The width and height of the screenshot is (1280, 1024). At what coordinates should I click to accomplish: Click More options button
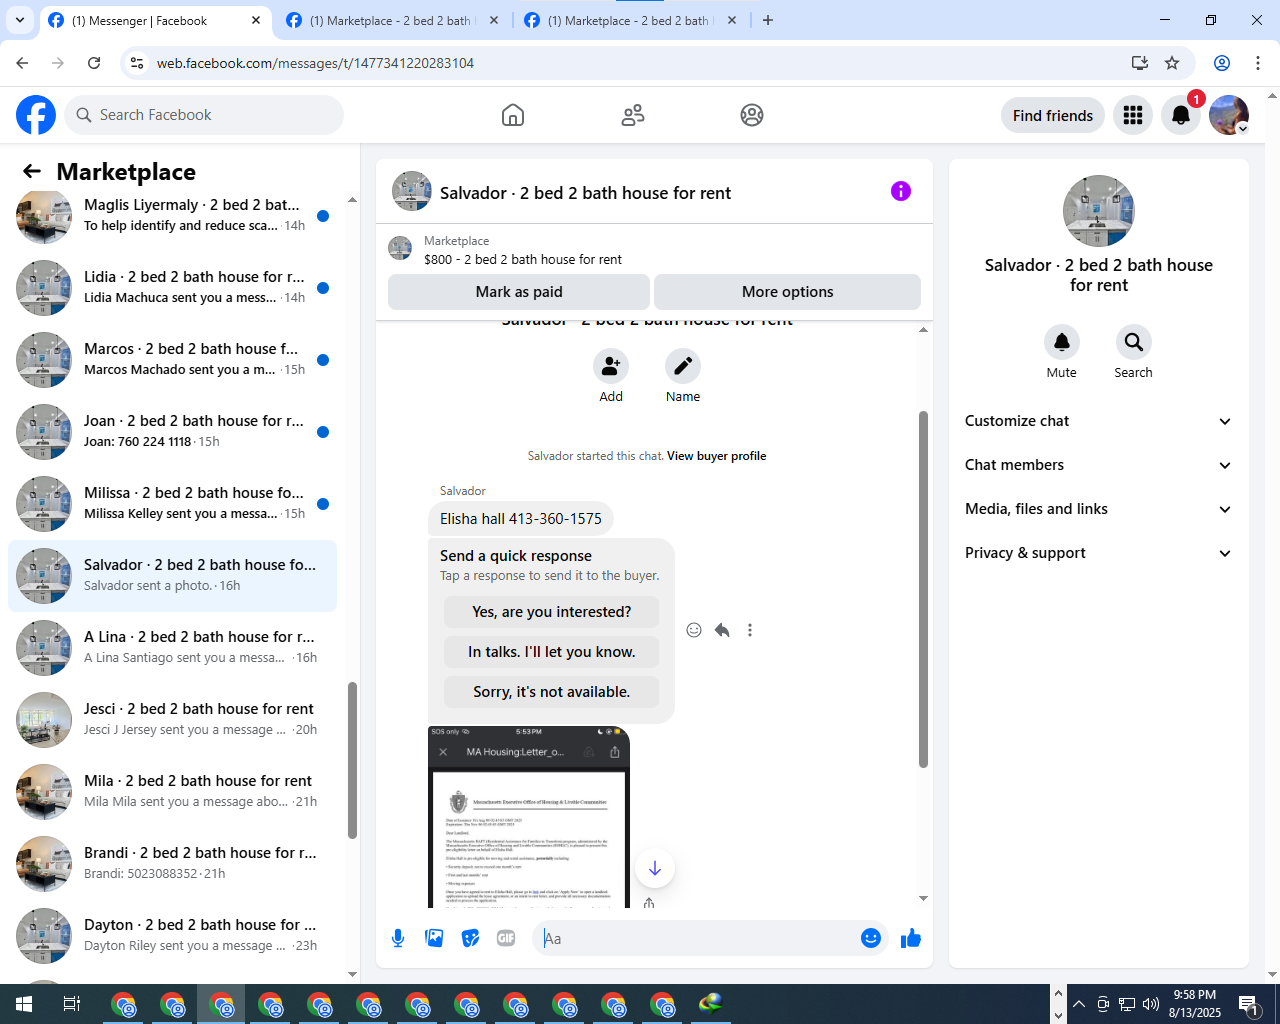pyautogui.click(x=787, y=292)
